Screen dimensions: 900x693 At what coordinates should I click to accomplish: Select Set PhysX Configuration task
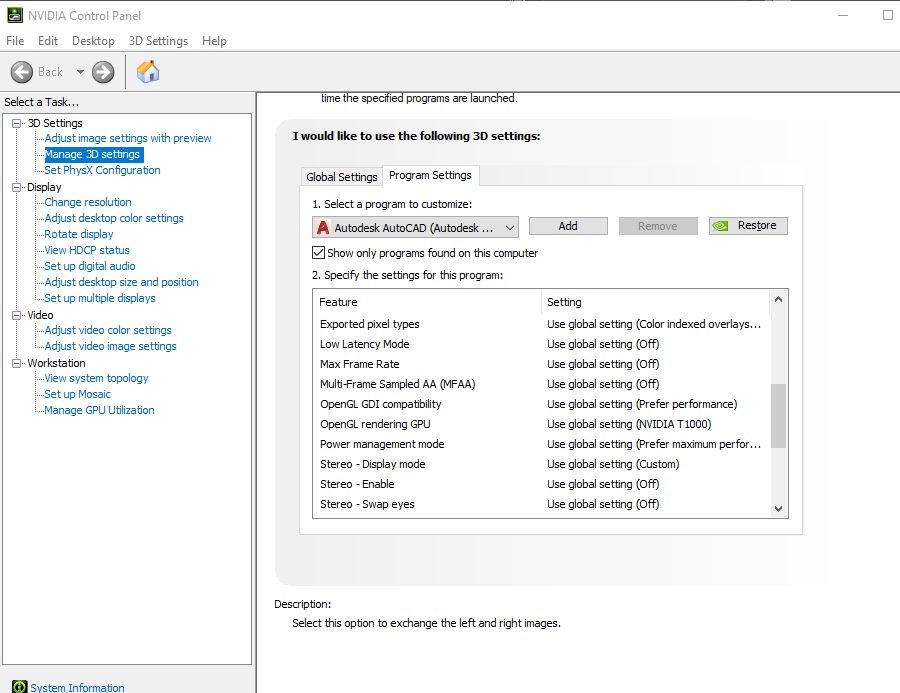(x=102, y=170)
